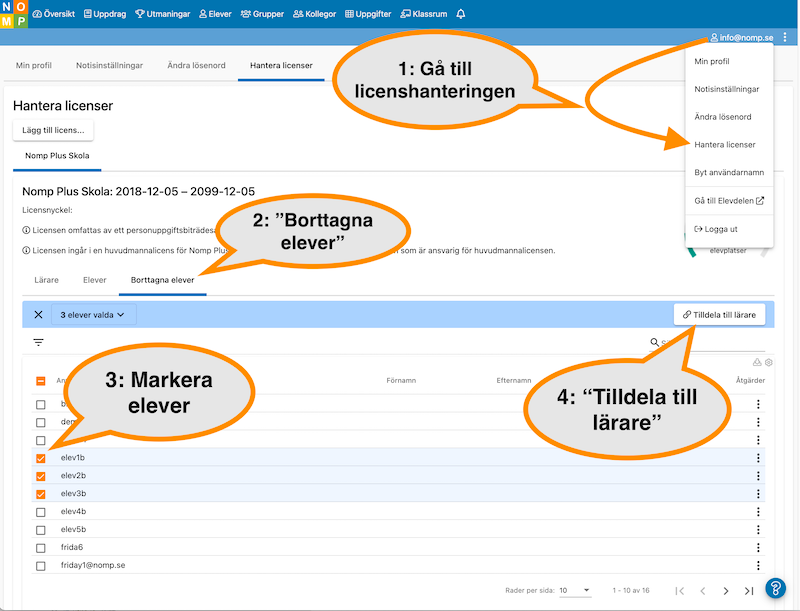Open the Elever section
This screenshot has height=611, width=800.
[215, 14]
